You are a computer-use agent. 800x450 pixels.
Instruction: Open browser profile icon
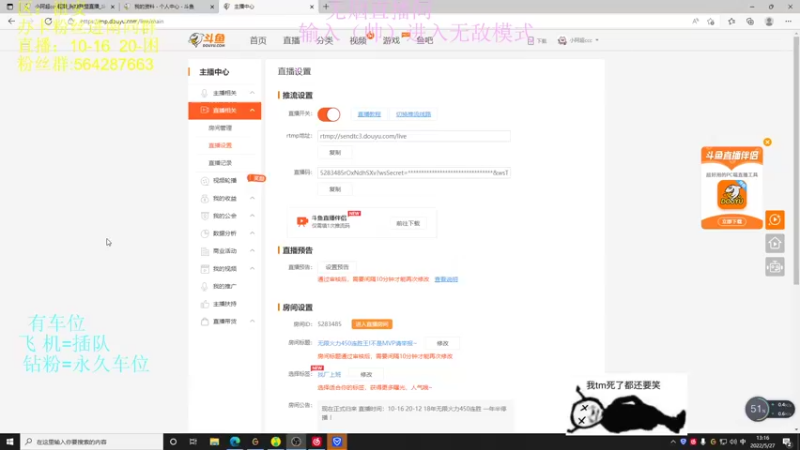[x=769, y=21]
